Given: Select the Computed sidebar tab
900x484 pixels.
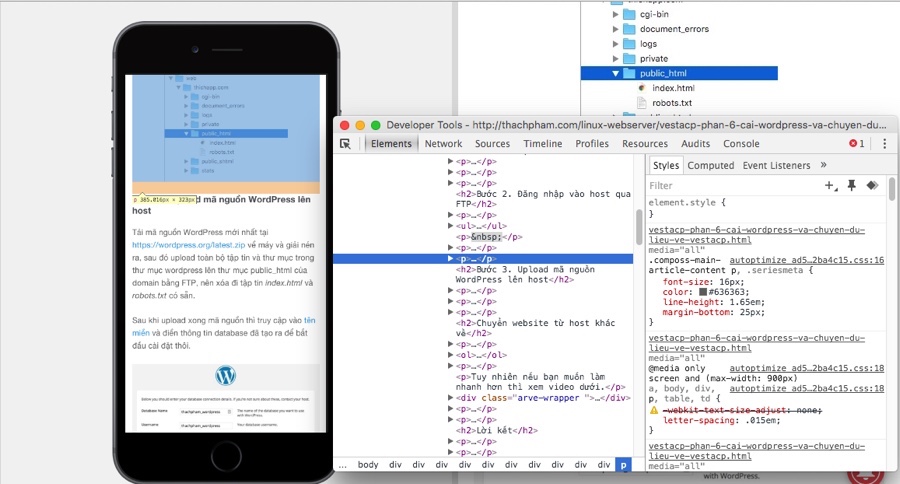Looking at the screenshot, I should [x=711, y=165].
